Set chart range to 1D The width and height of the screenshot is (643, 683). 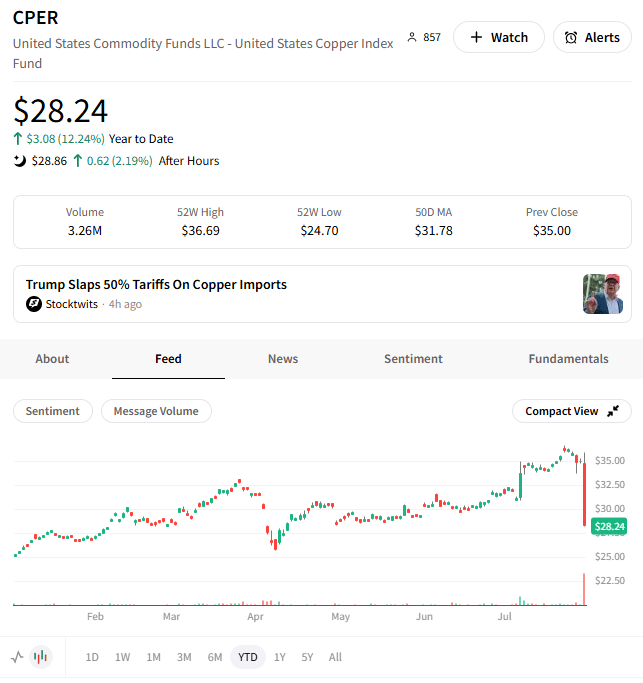click(92, 657)
